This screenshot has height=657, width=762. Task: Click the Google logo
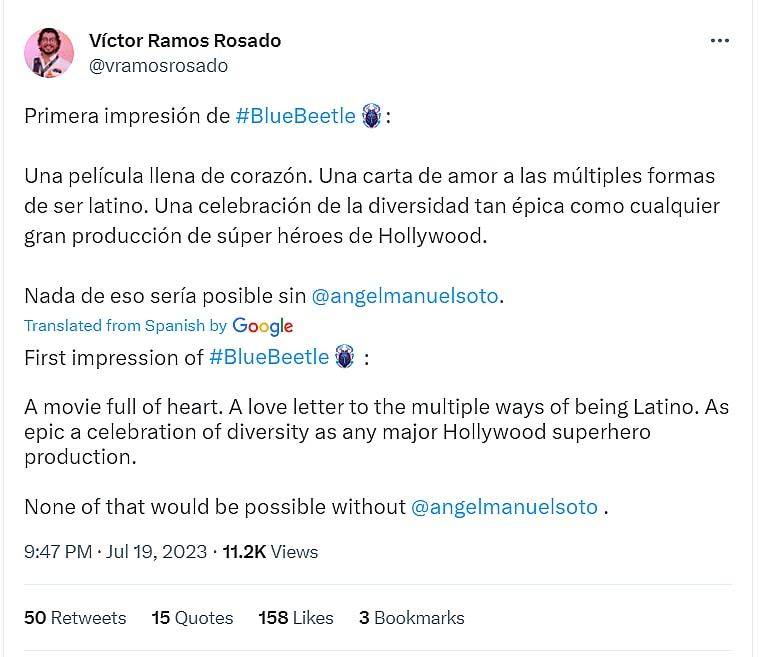click(x=263, y=326)
